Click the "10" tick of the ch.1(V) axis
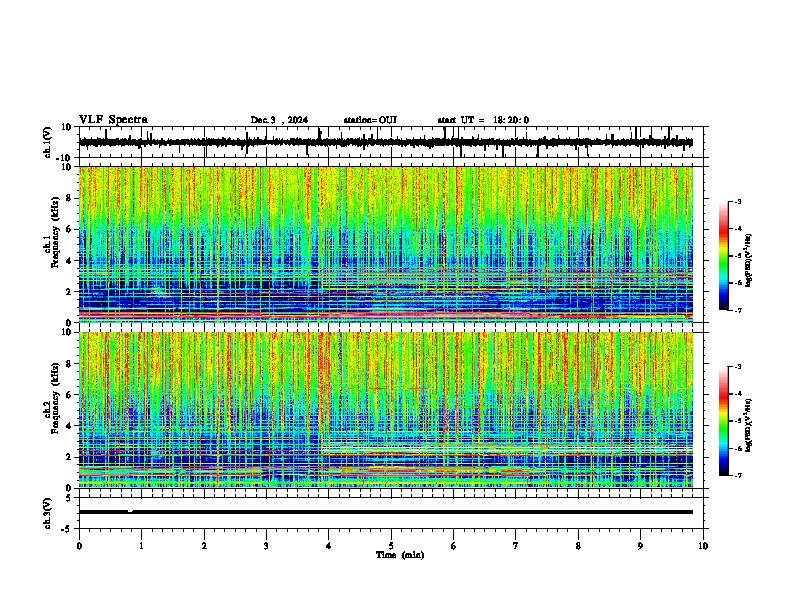The height and width of the screenshot is (612, 792). 66,127
